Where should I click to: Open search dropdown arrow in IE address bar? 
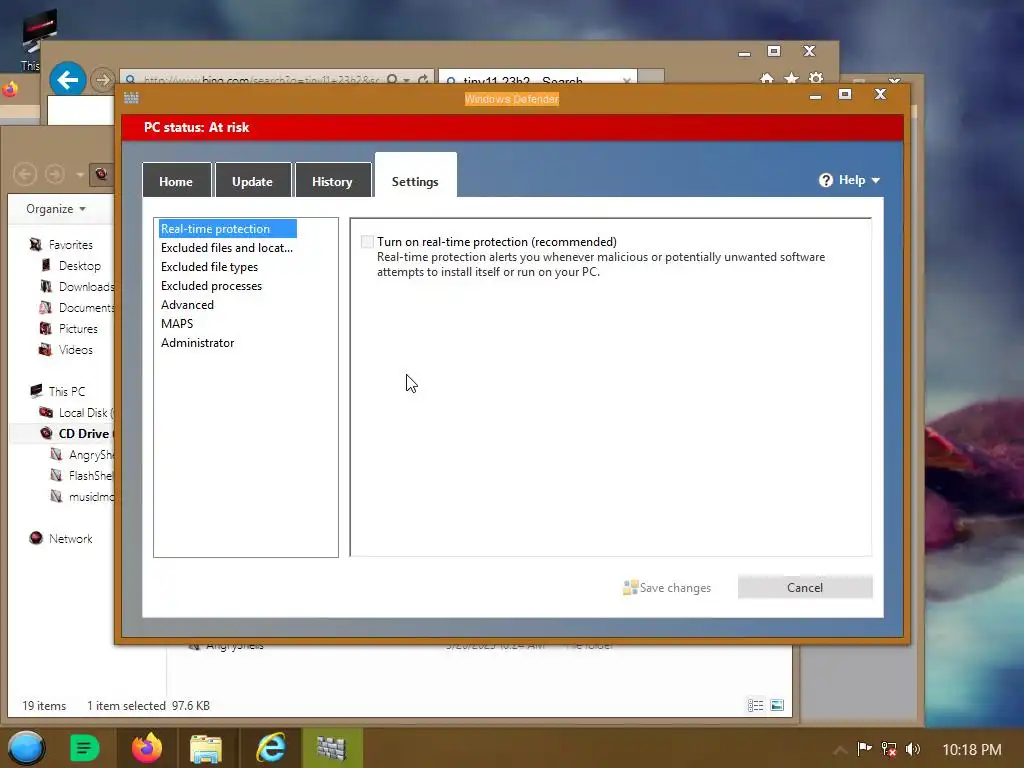coord(407,80)
